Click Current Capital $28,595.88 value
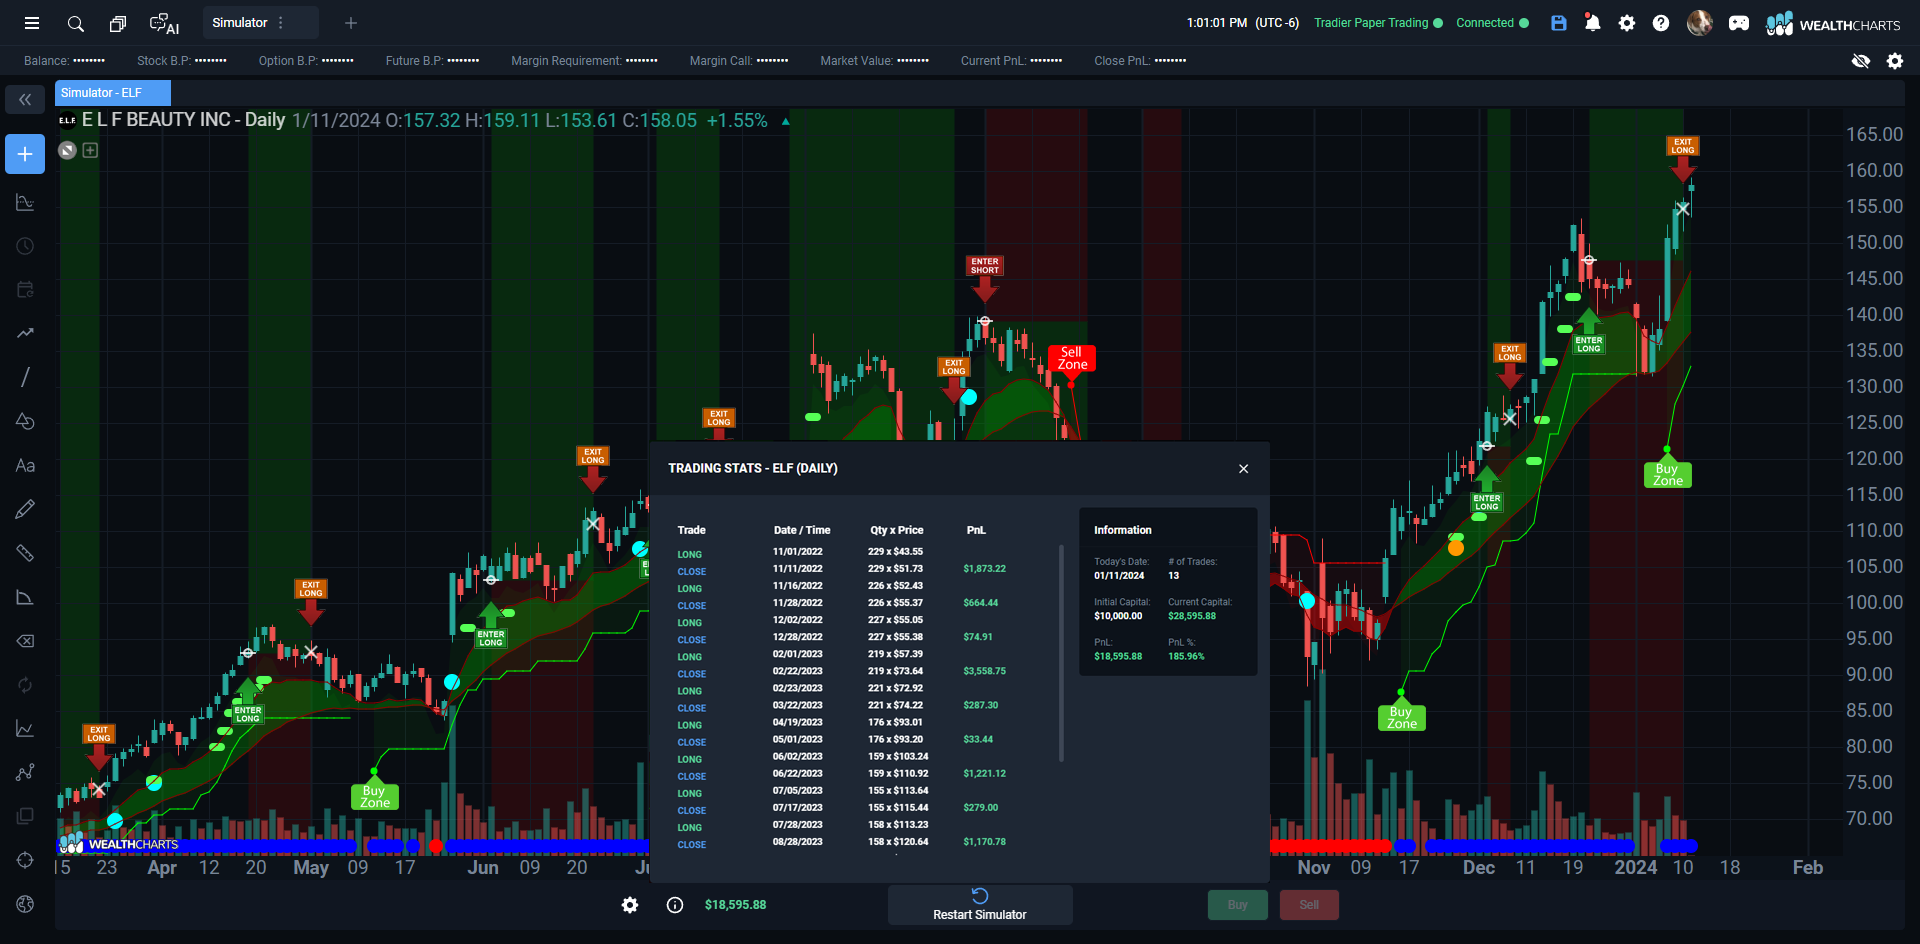 [1192, 616]
